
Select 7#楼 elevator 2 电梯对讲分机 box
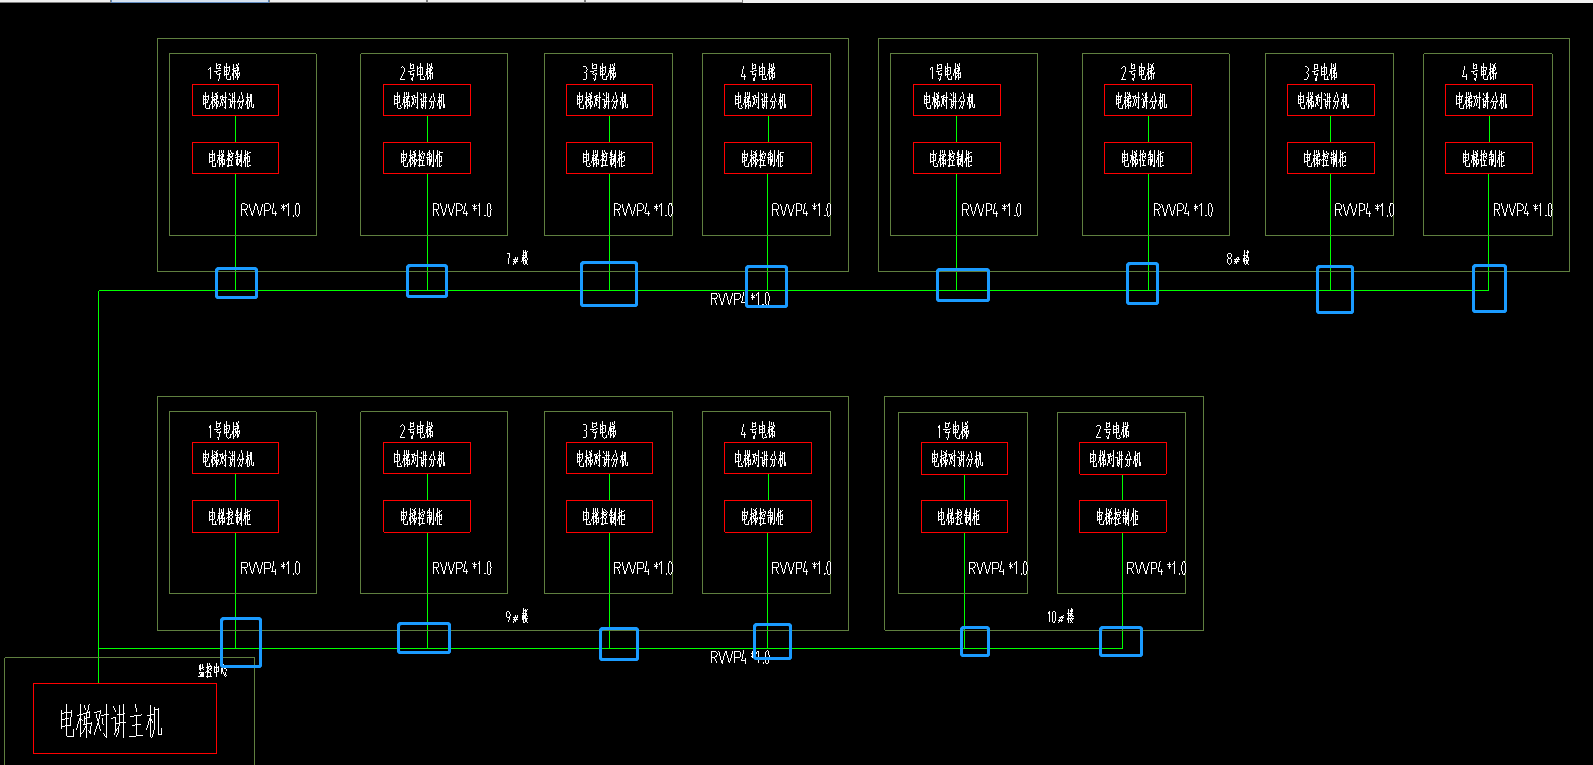tap(427, 100)
